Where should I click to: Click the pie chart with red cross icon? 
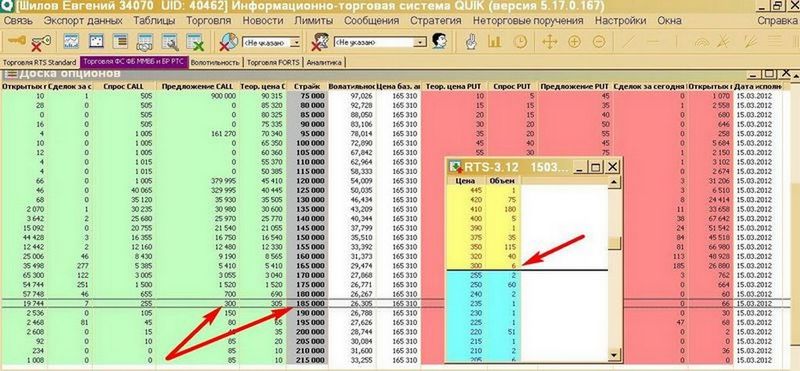pos(229,42)
